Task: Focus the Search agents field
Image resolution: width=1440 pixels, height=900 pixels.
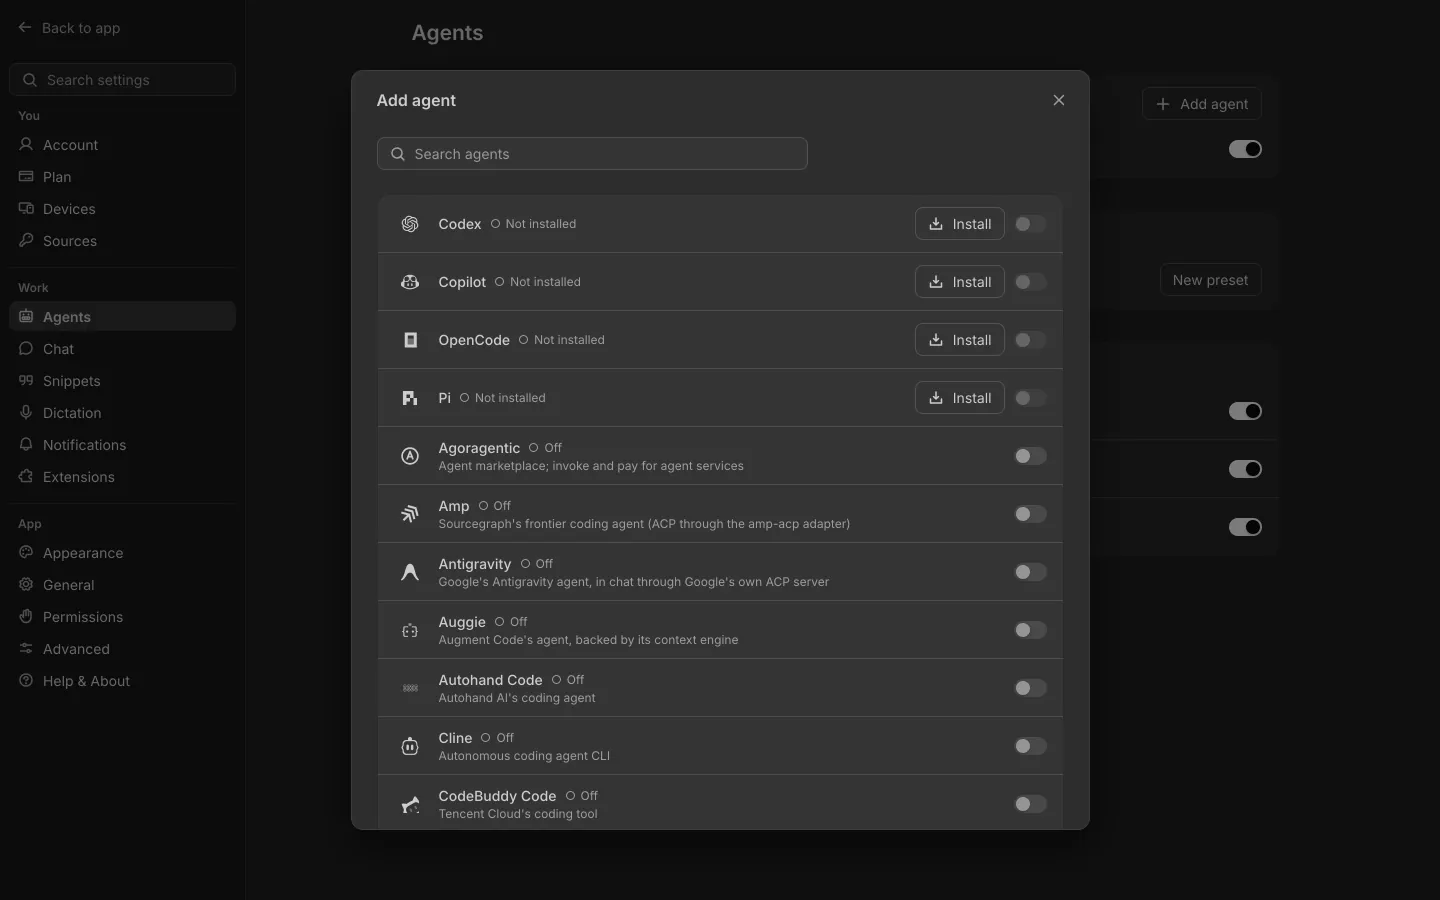Action: tap(592, 154)
